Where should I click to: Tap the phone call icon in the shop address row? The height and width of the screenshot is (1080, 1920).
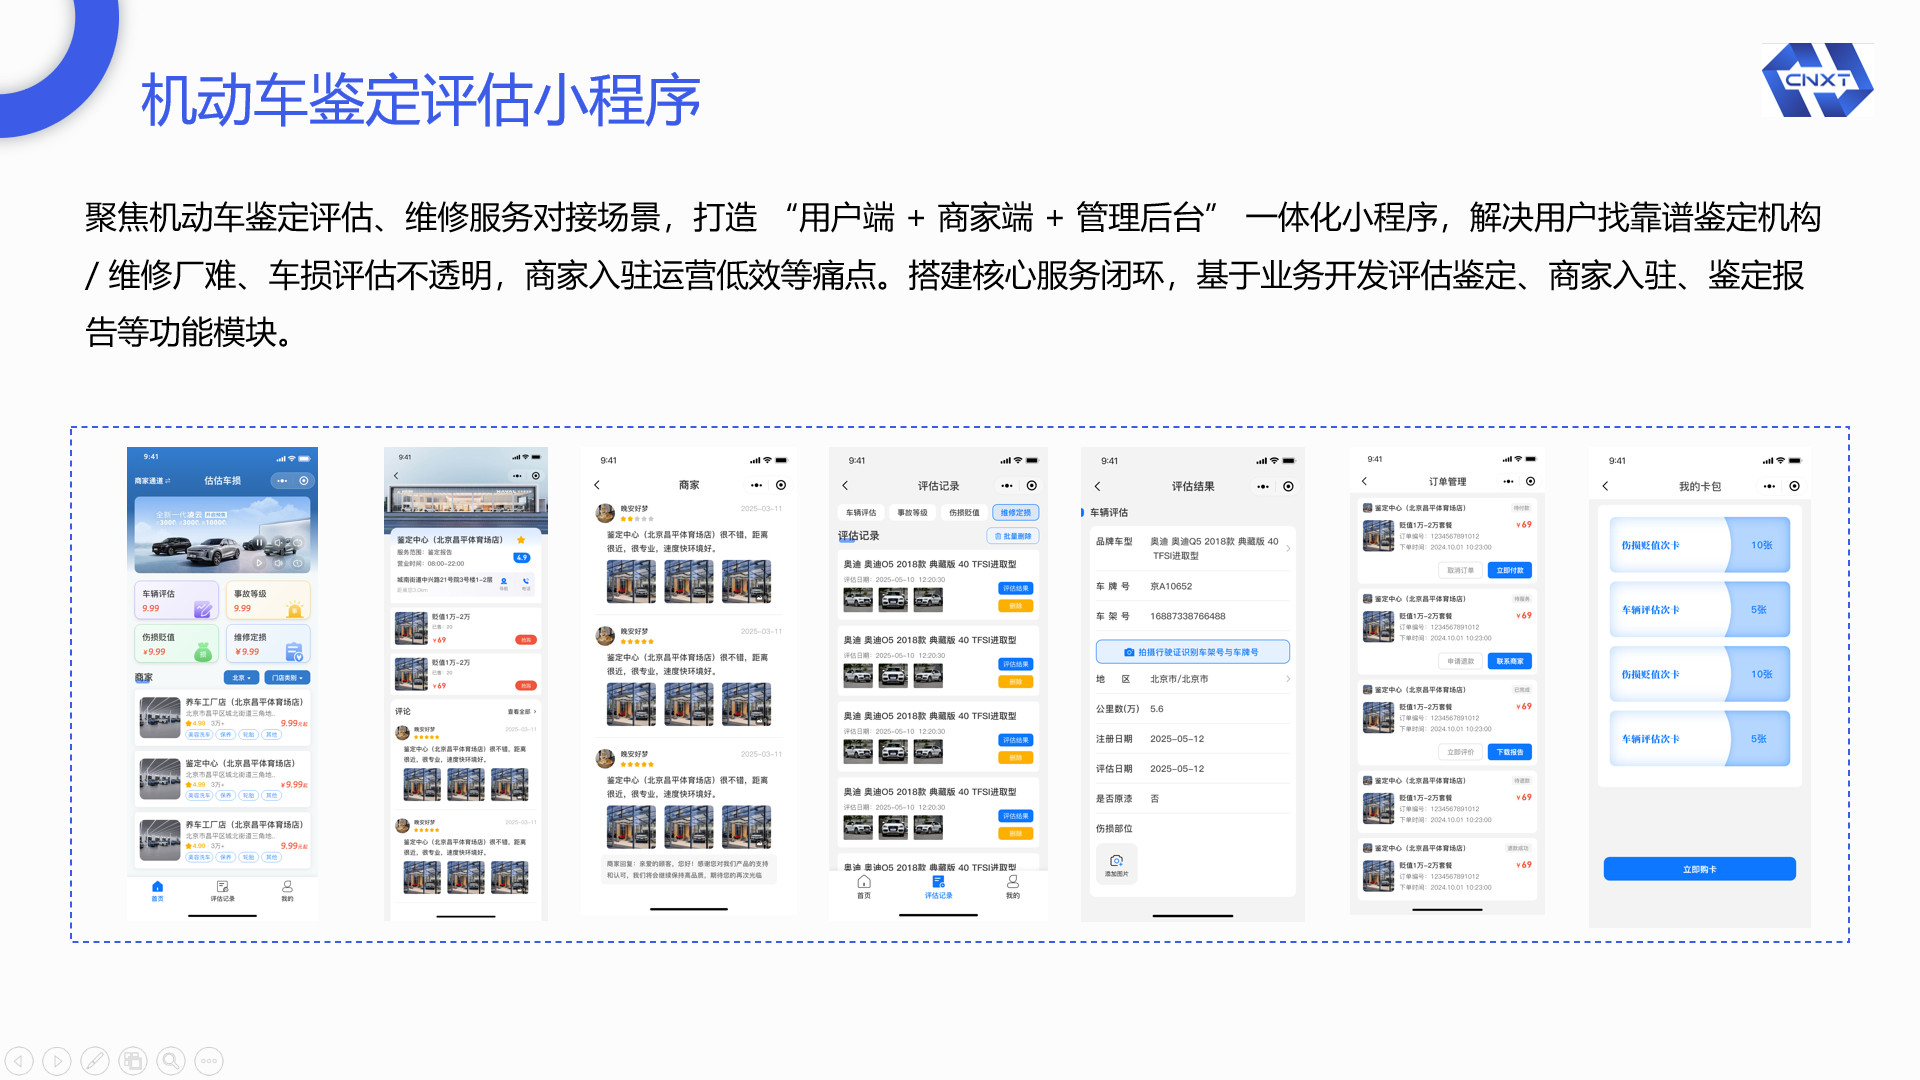pyautogui.click(x=526, y=582)
